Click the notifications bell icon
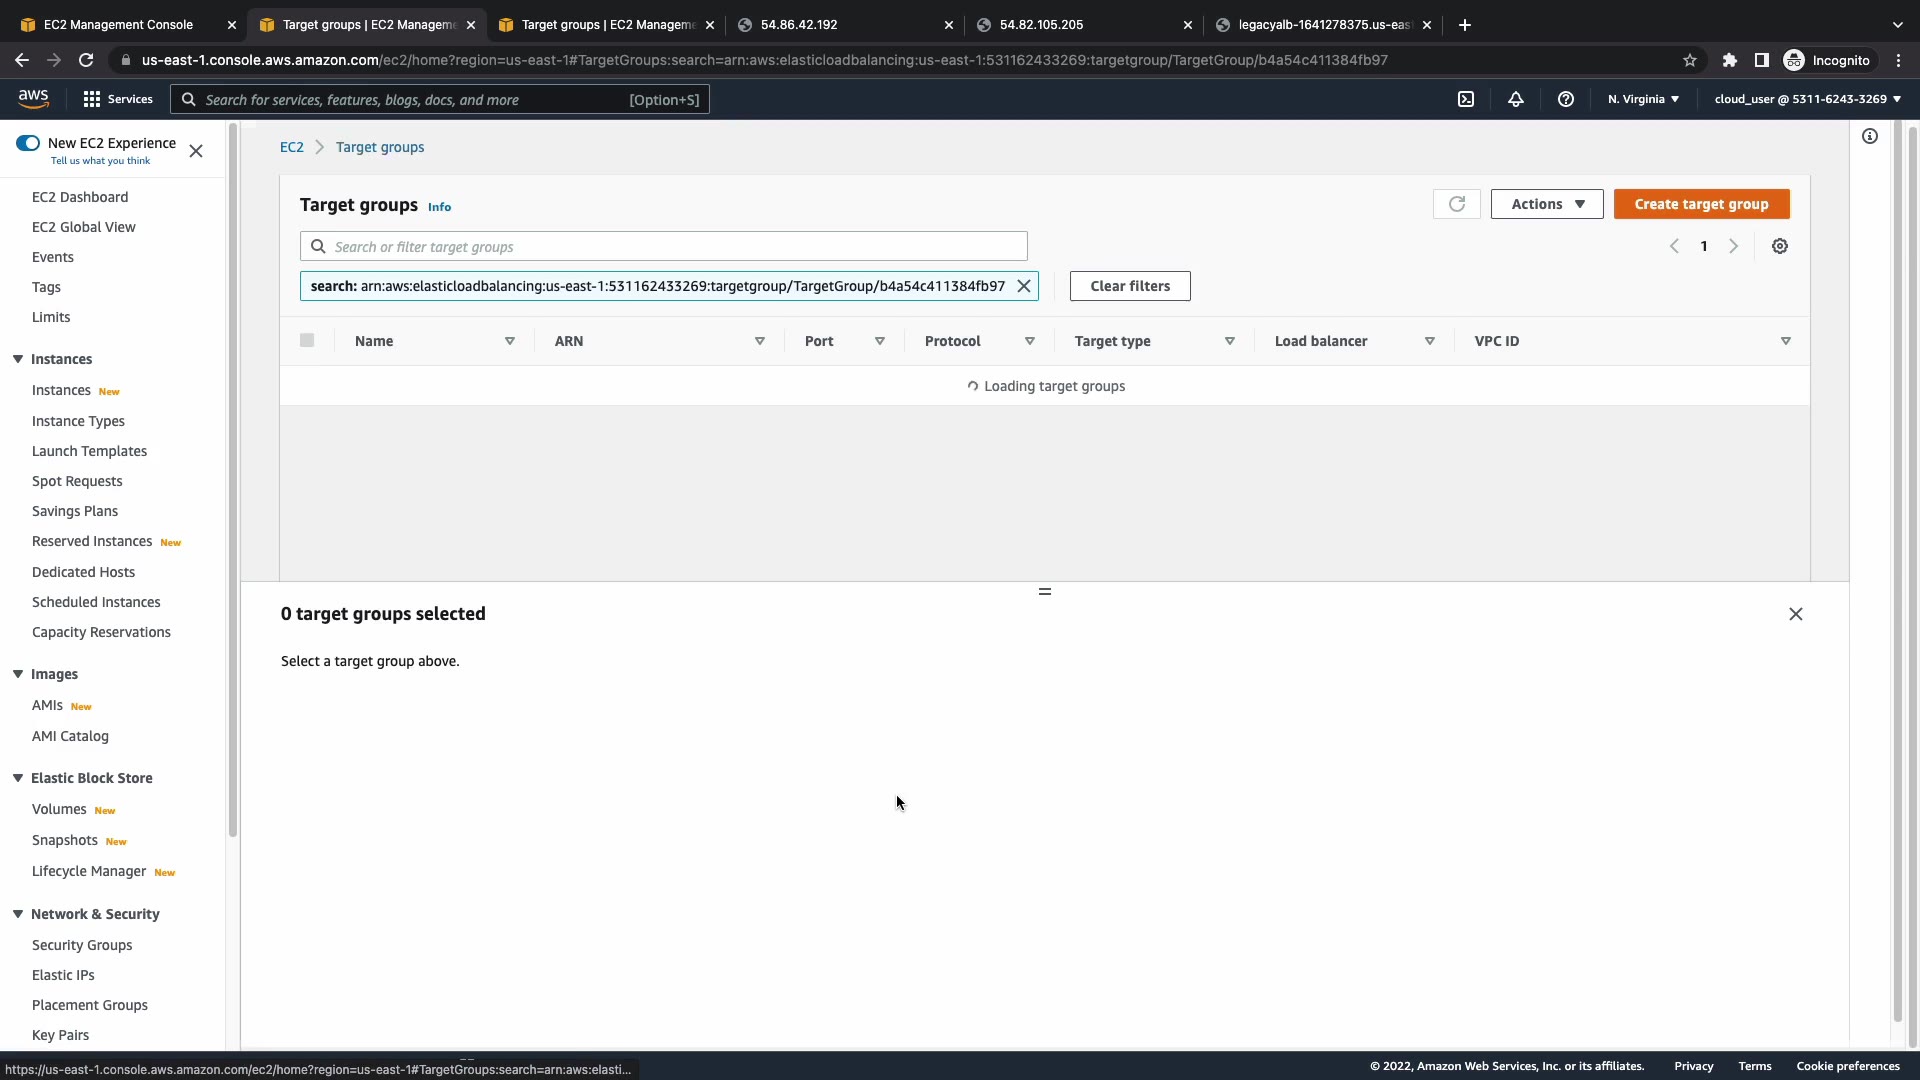Image resolution: width=1920 pixels, height=1080 pixels. click(x=1516, y=99)
